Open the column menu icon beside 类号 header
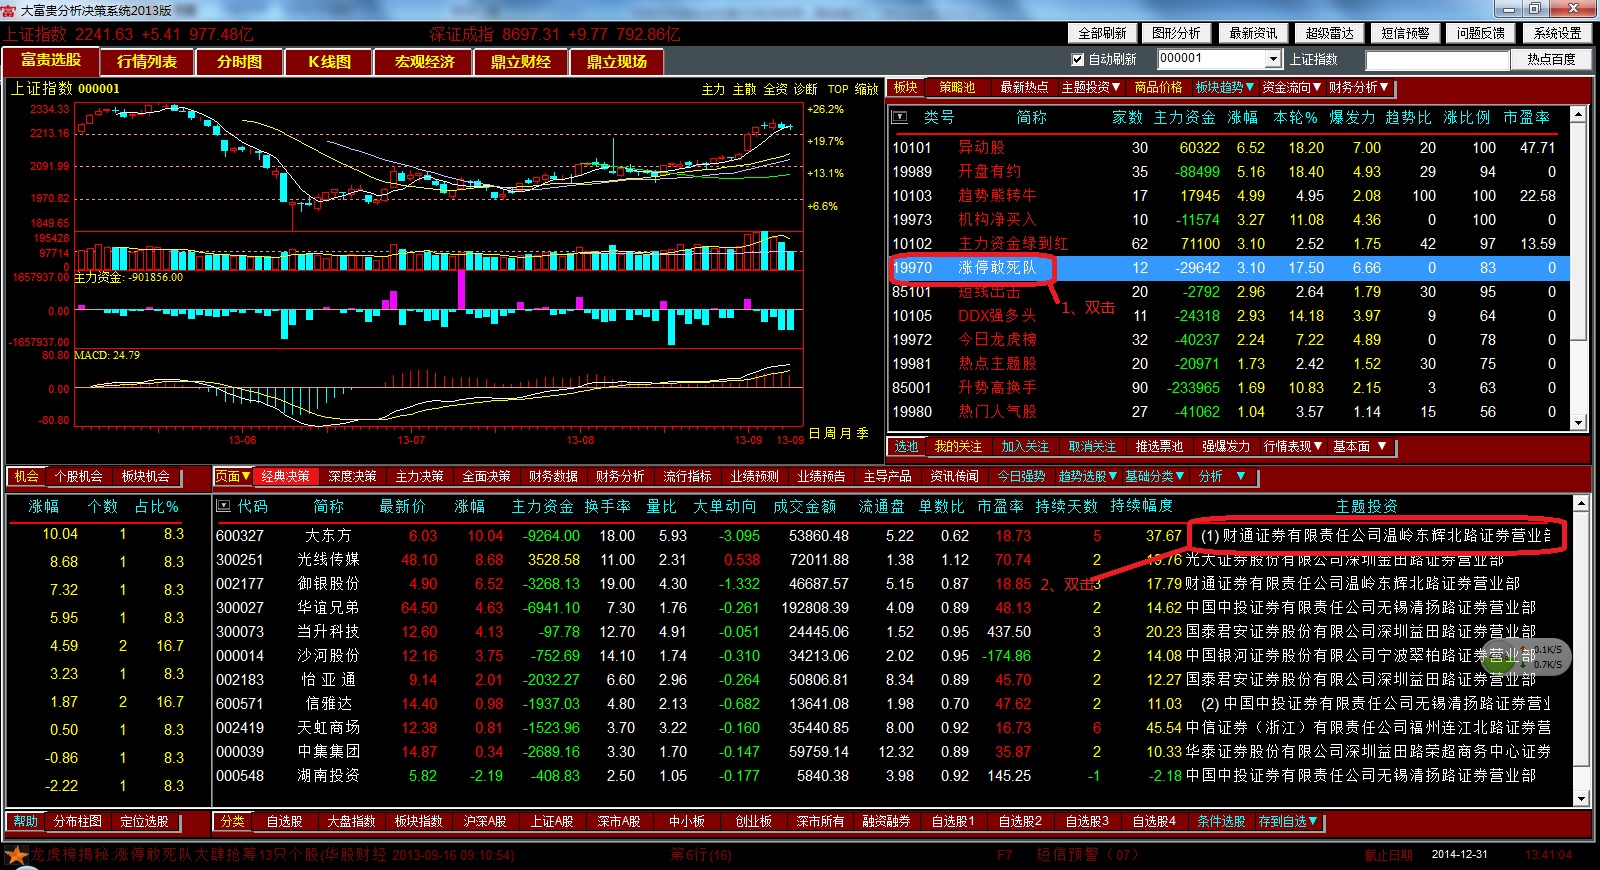This screenshot has width=1600, height=870. click(900, 118)
